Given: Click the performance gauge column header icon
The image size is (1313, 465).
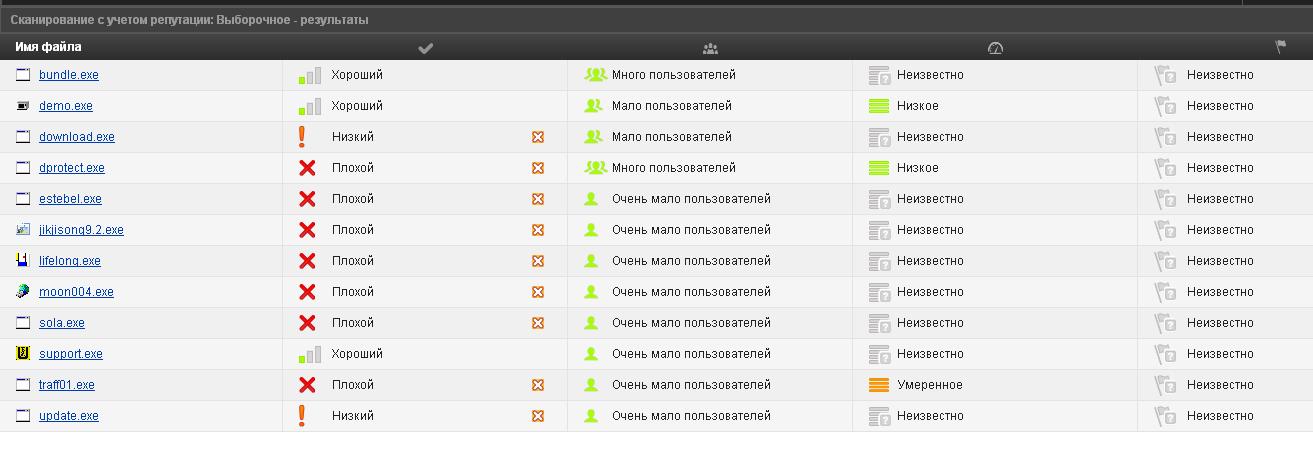Looking at the screenshot, I should pyautogui.click(x=994, y=48).
